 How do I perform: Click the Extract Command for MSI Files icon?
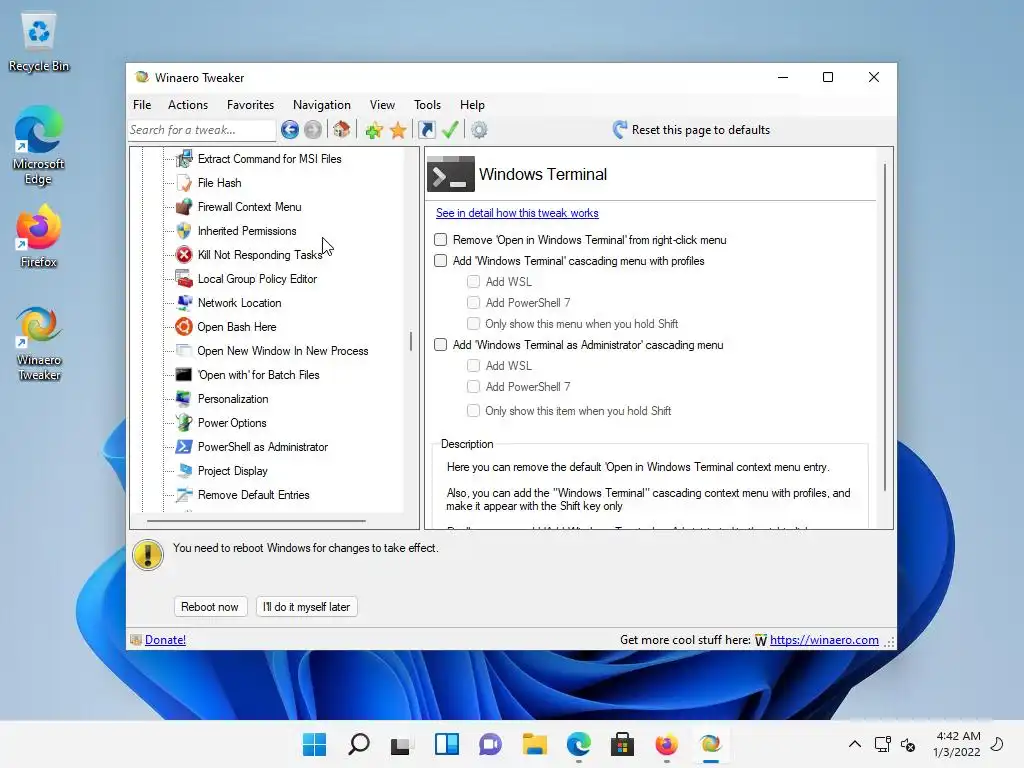coord(184,159)
